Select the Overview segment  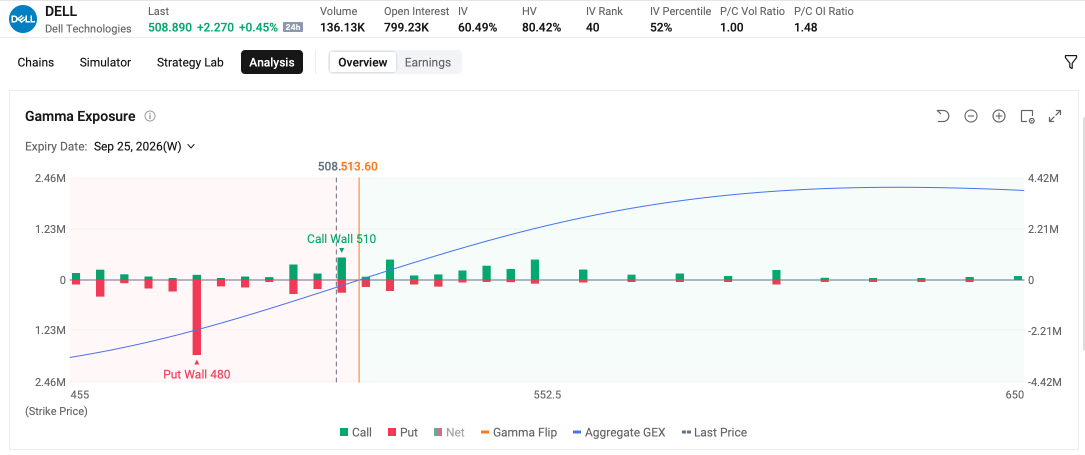363,62
